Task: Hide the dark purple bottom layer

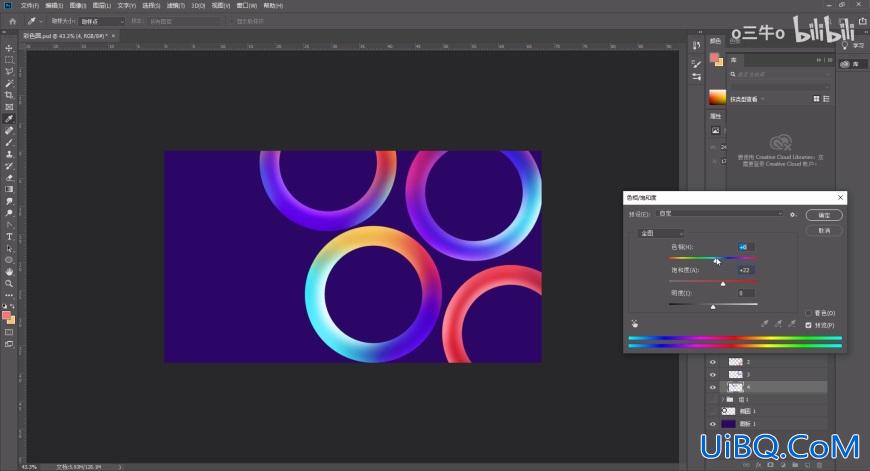Action: 713,424
